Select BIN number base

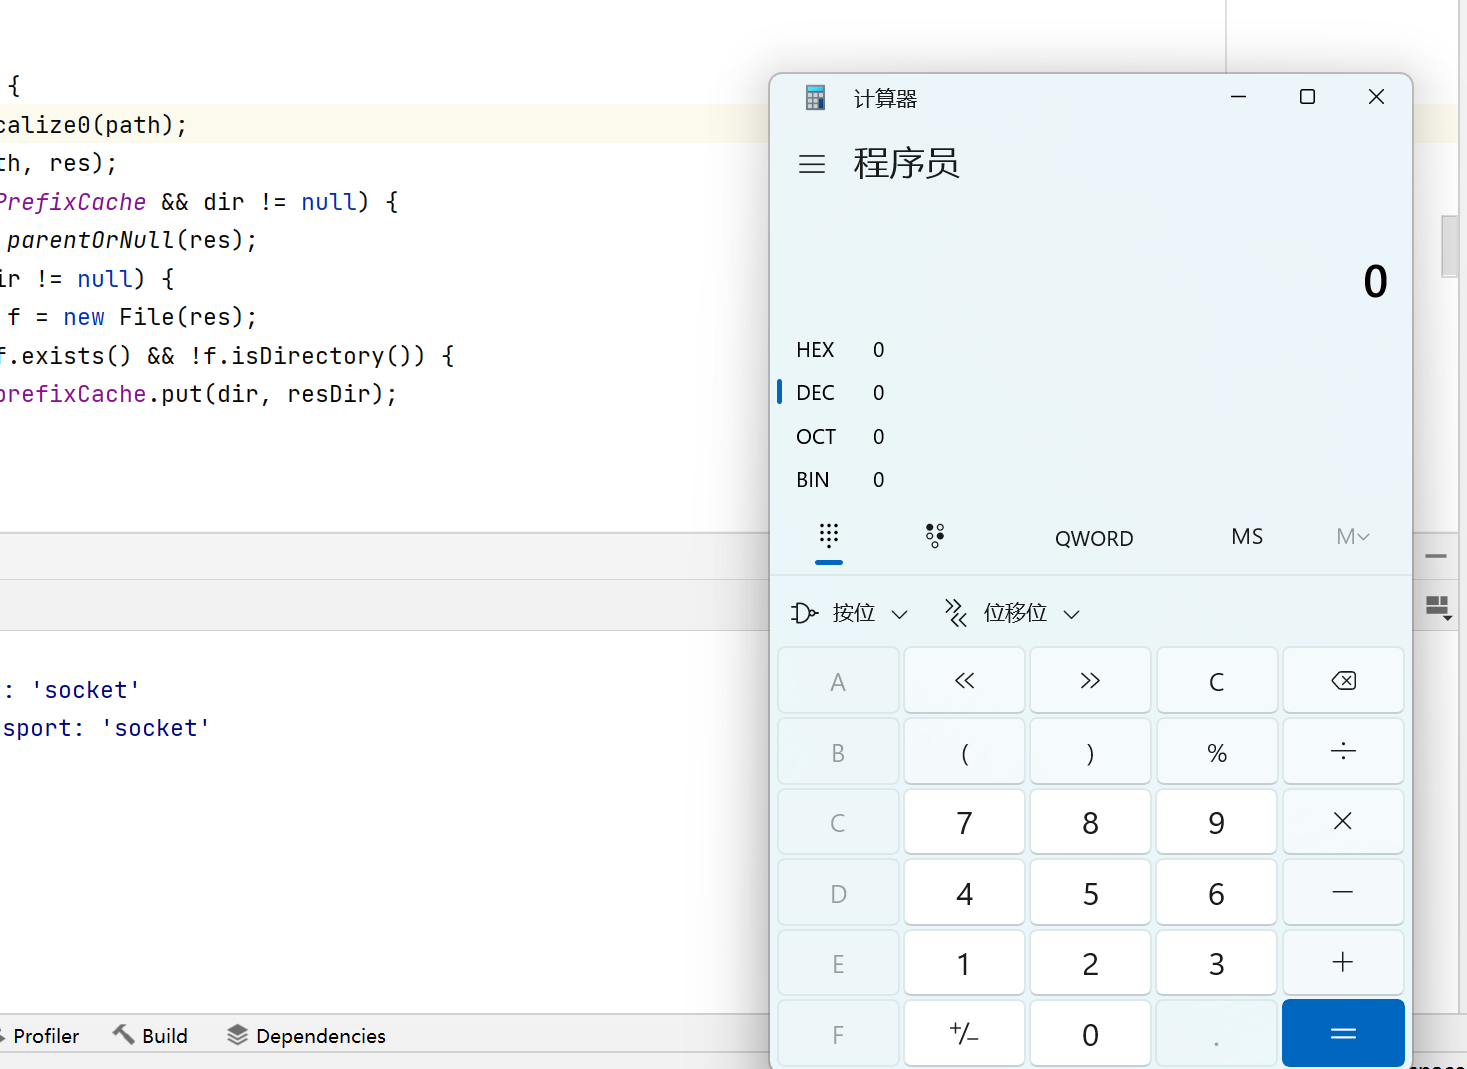[1090, 480]
